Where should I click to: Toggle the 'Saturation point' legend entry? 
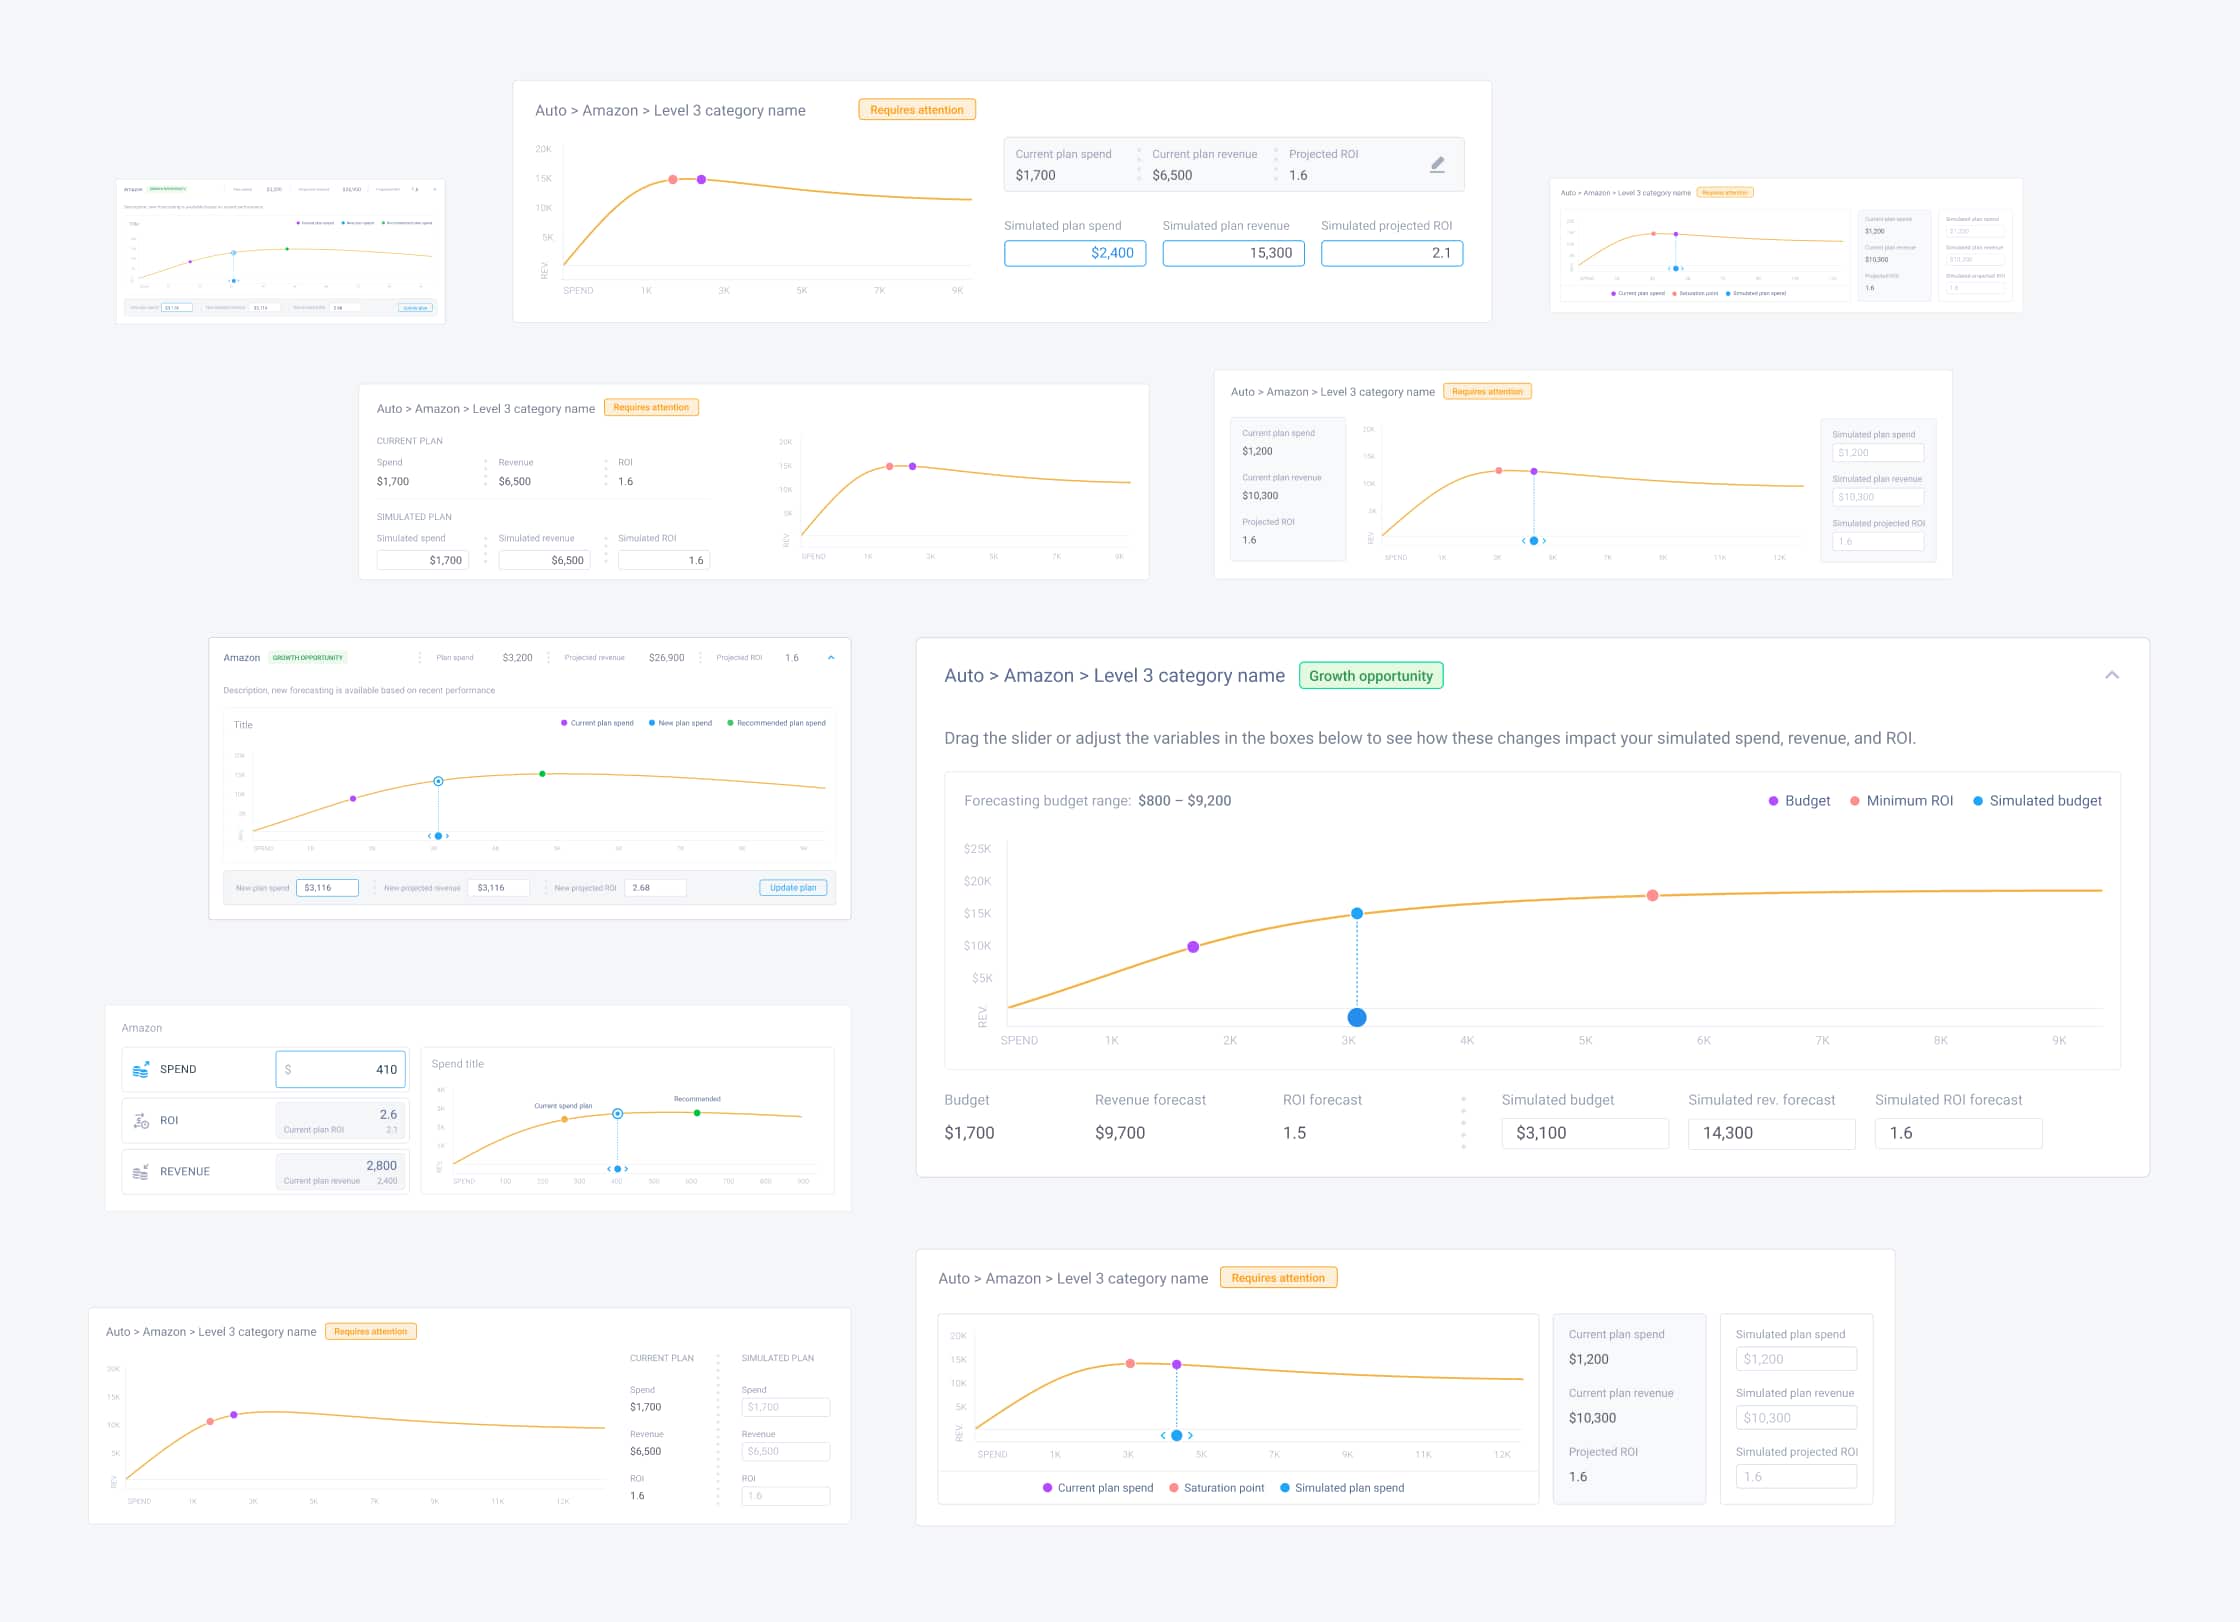[1217, 1488]
